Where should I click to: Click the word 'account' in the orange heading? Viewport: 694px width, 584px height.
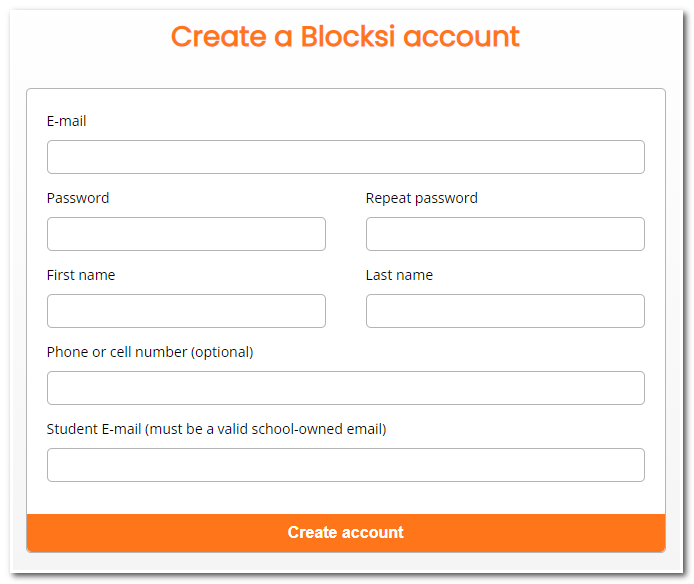[462, 36]
